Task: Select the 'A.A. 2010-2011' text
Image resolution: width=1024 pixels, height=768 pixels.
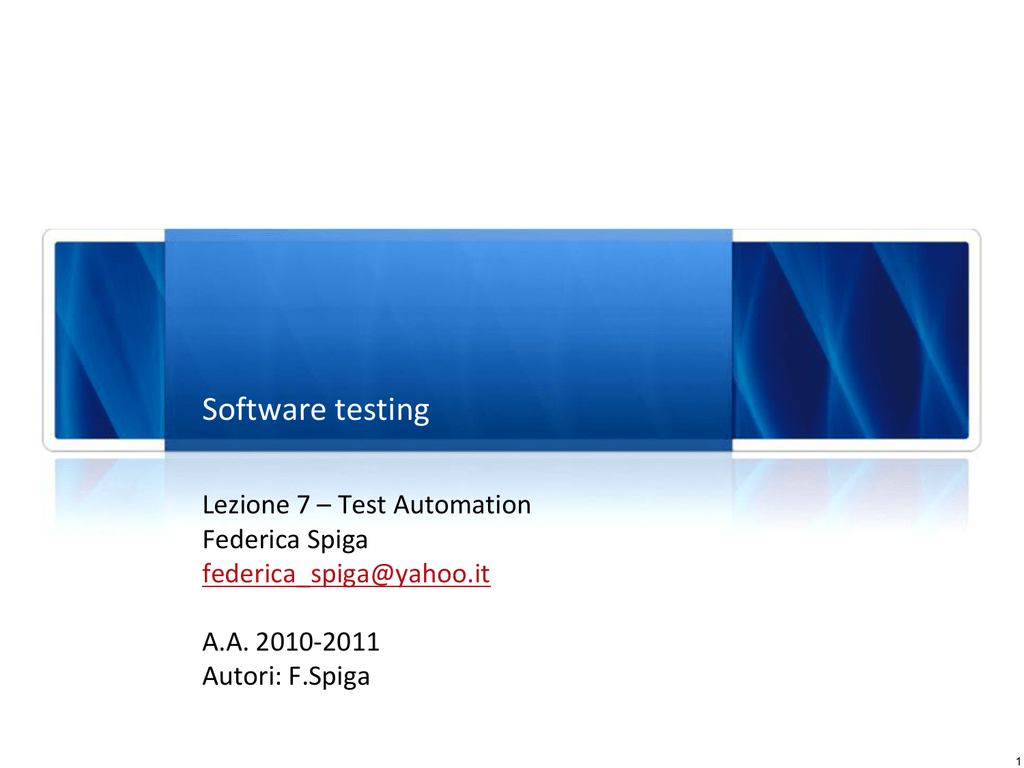Action: (x=291, y=642)
